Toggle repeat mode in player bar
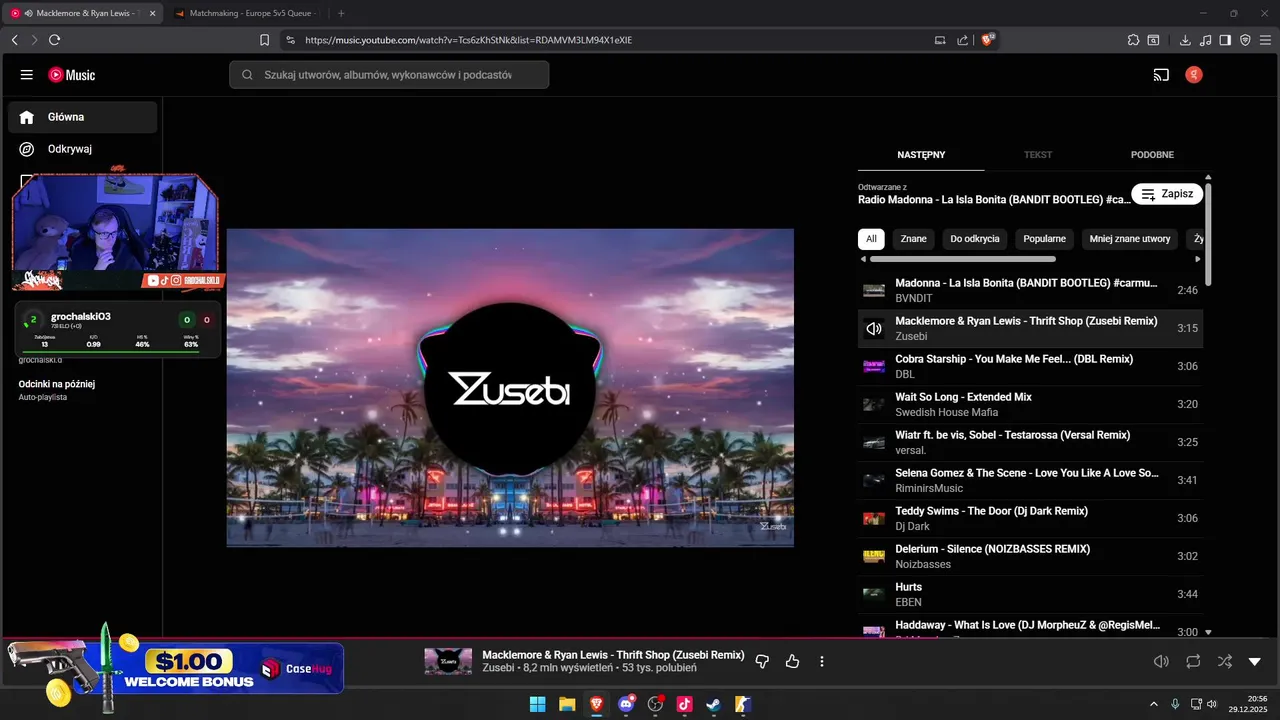Screen dimensions: 1280x720 1193,661
